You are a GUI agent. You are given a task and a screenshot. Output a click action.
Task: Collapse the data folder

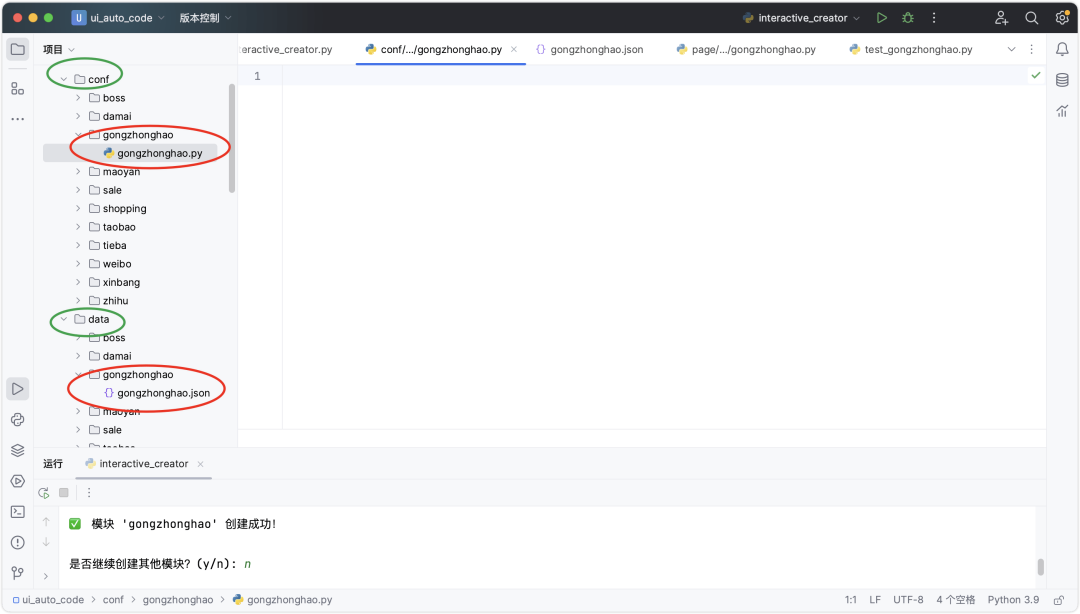coord(64,319)
